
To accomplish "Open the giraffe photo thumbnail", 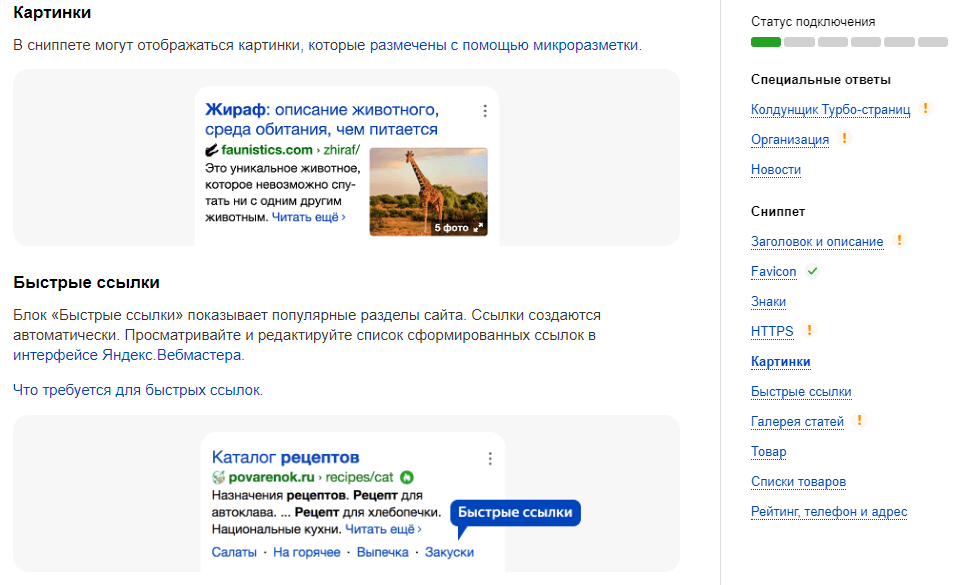I will pos(428,192).
